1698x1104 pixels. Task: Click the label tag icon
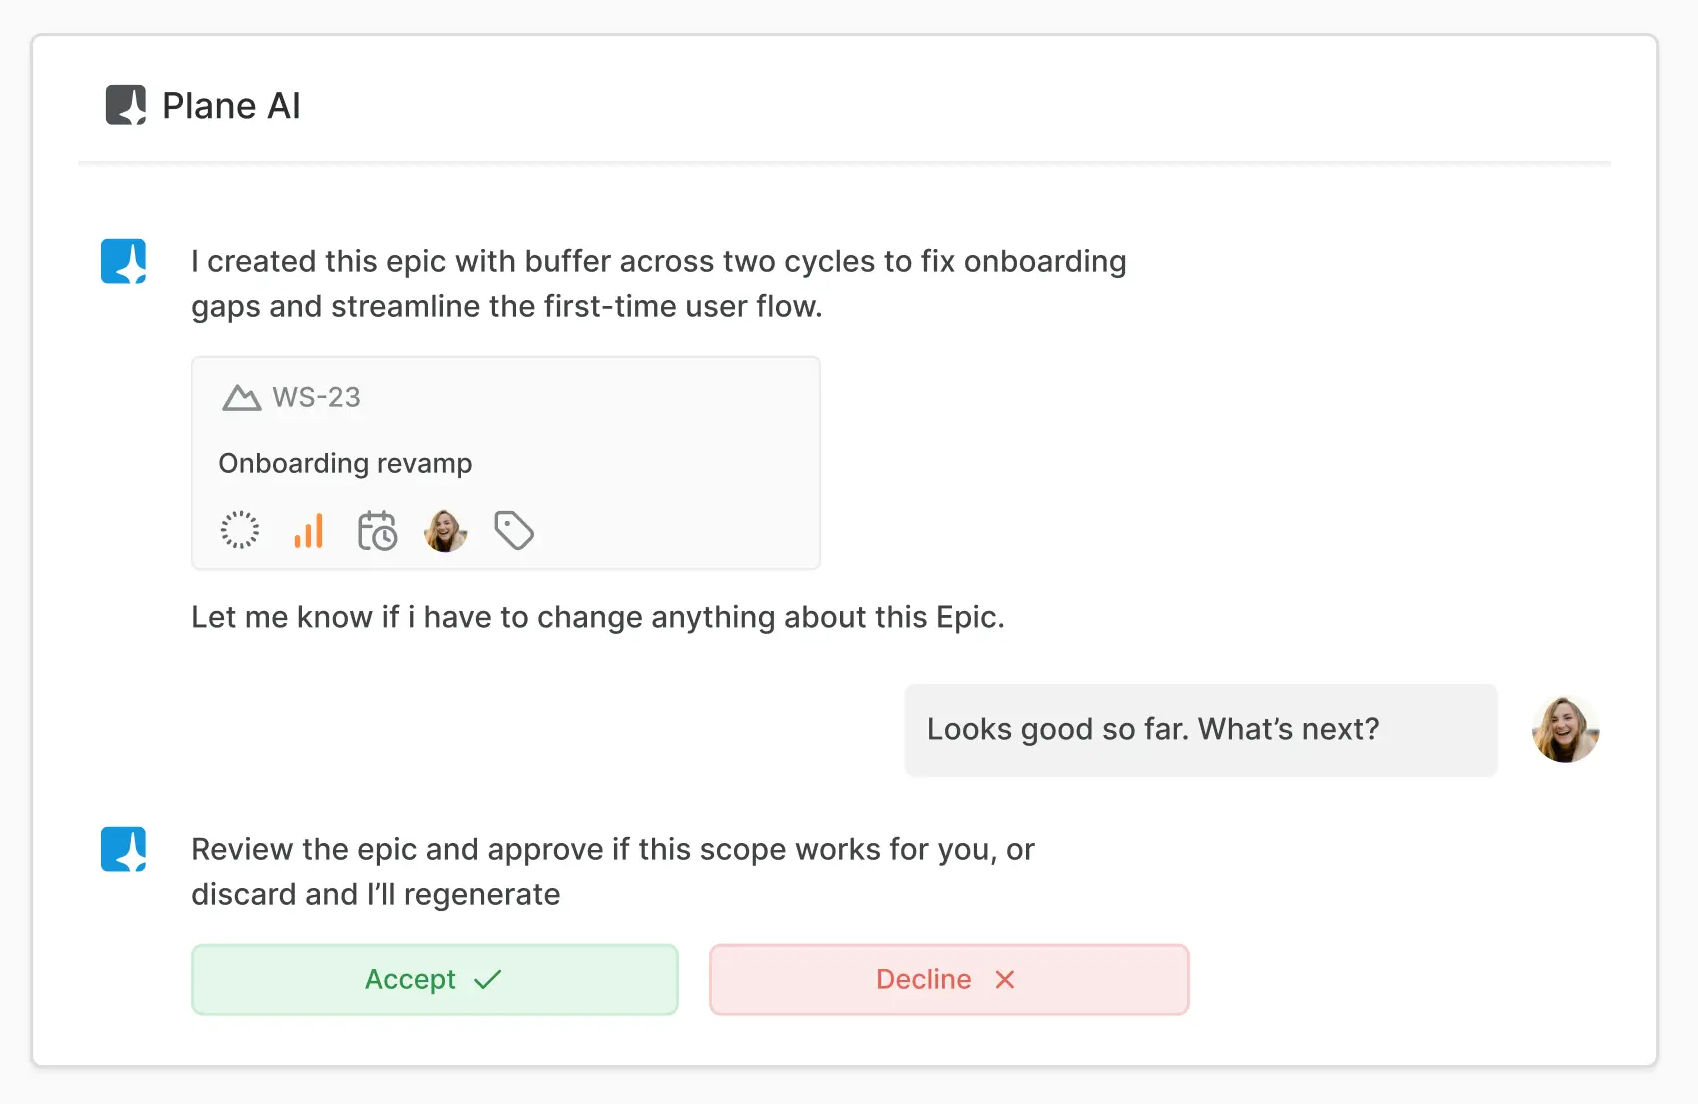(514, 531)
